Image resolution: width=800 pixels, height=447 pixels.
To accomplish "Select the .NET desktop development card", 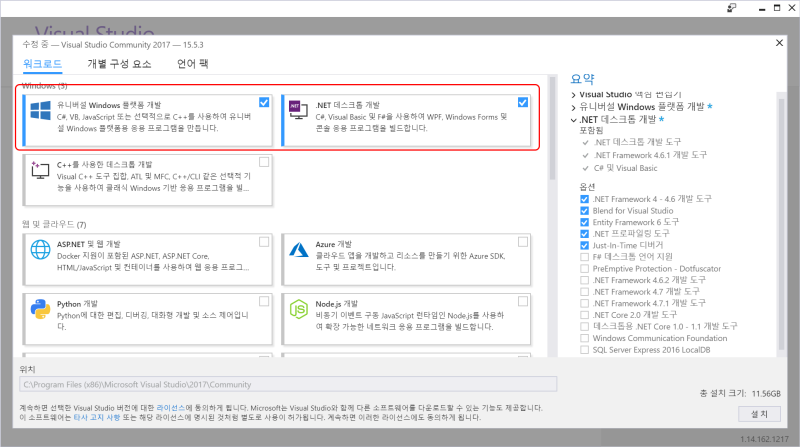I will 406,120.
